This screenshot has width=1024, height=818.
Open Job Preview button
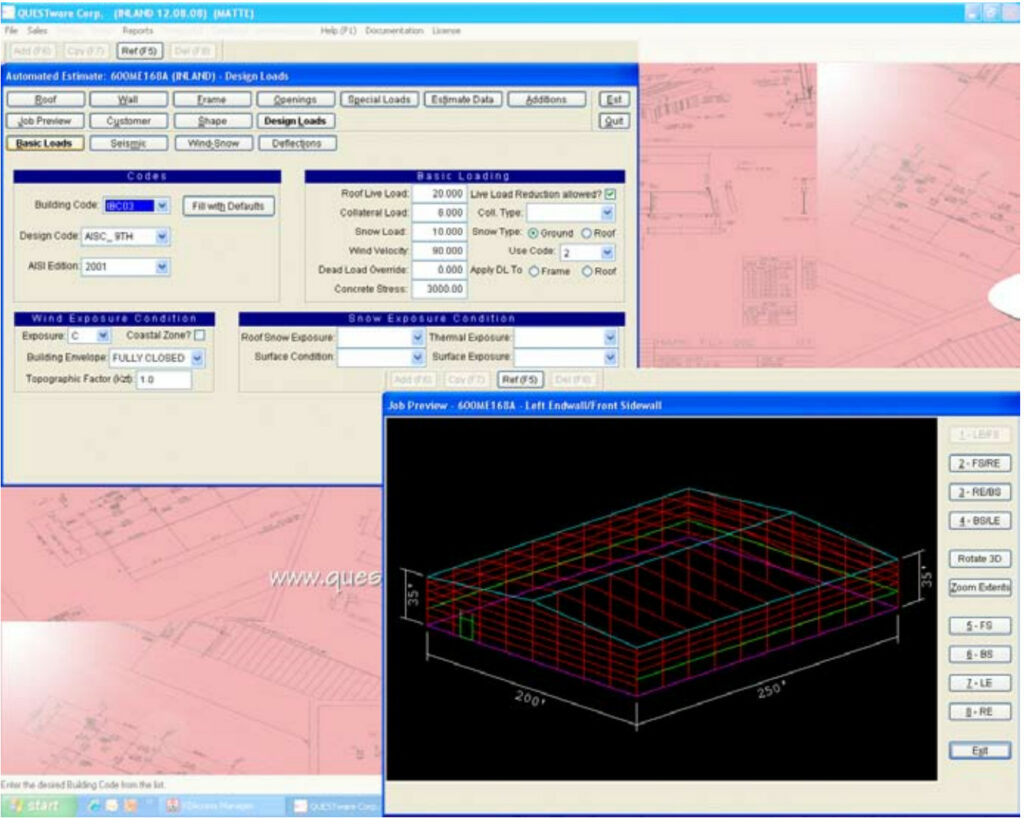[46, 121]
